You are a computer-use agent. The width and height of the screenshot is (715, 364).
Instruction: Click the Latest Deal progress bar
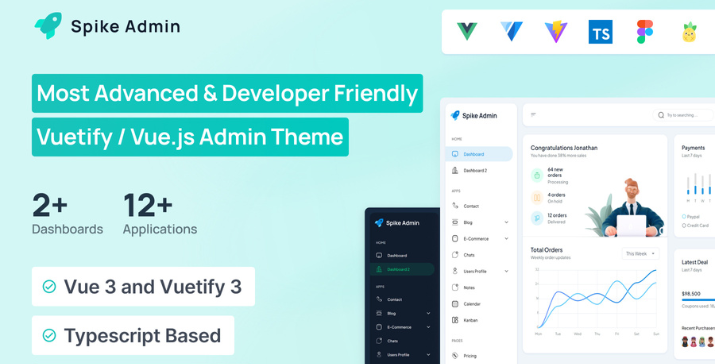[x=698, y=300]
